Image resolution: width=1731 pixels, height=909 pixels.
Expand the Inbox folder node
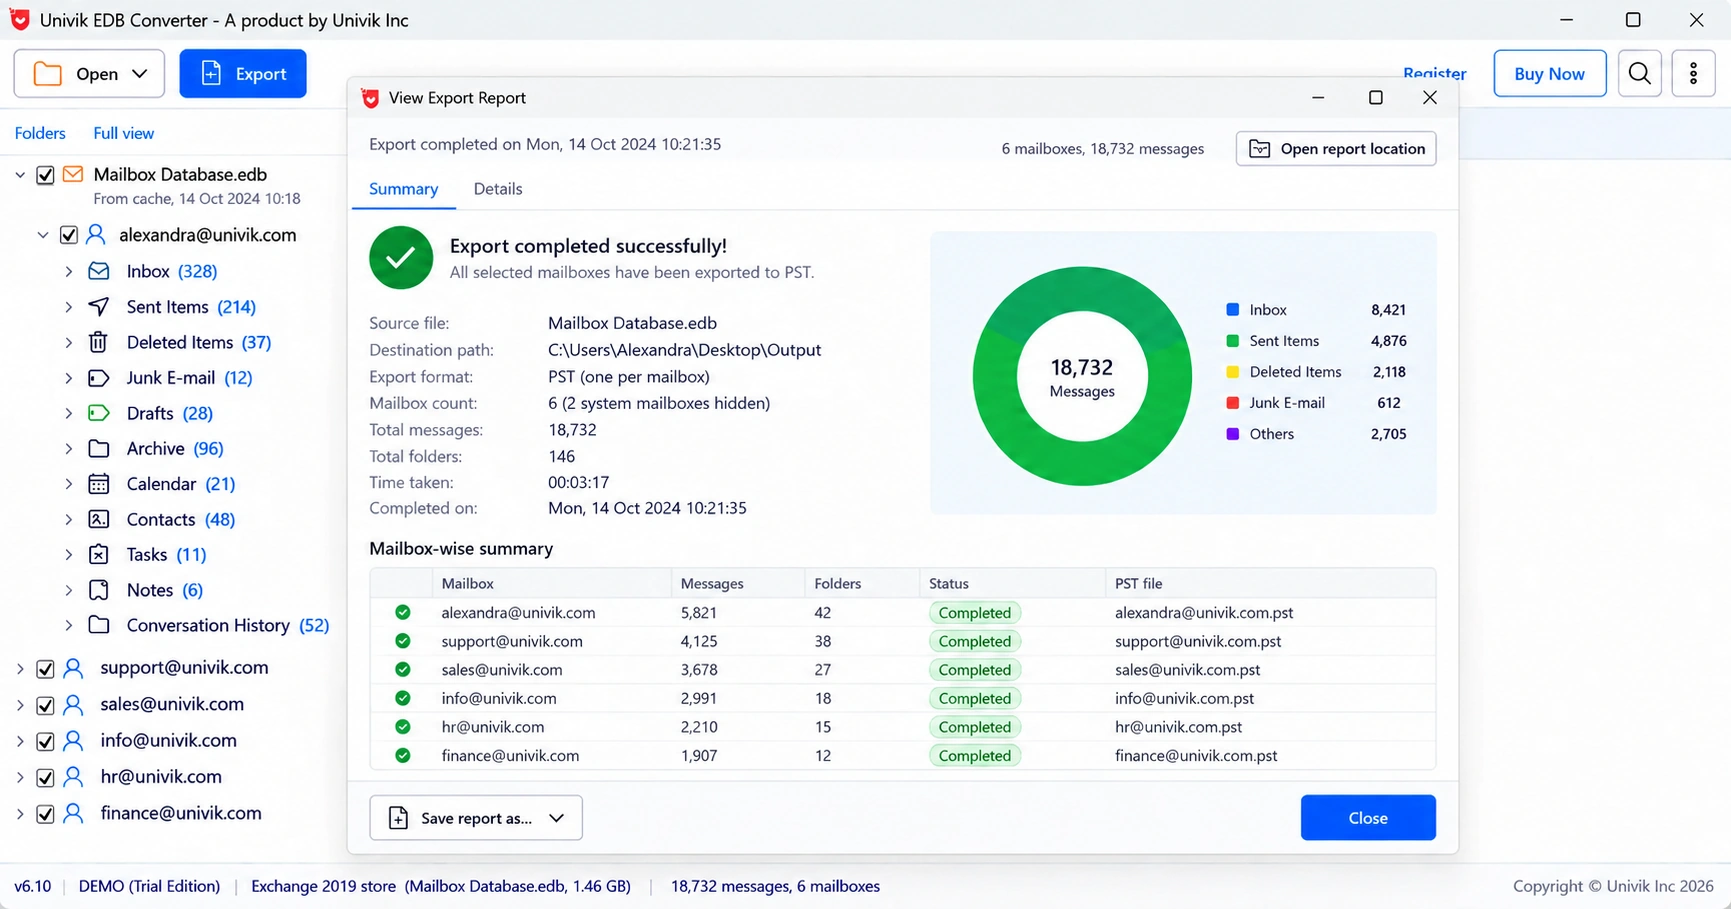click(69, 271)
